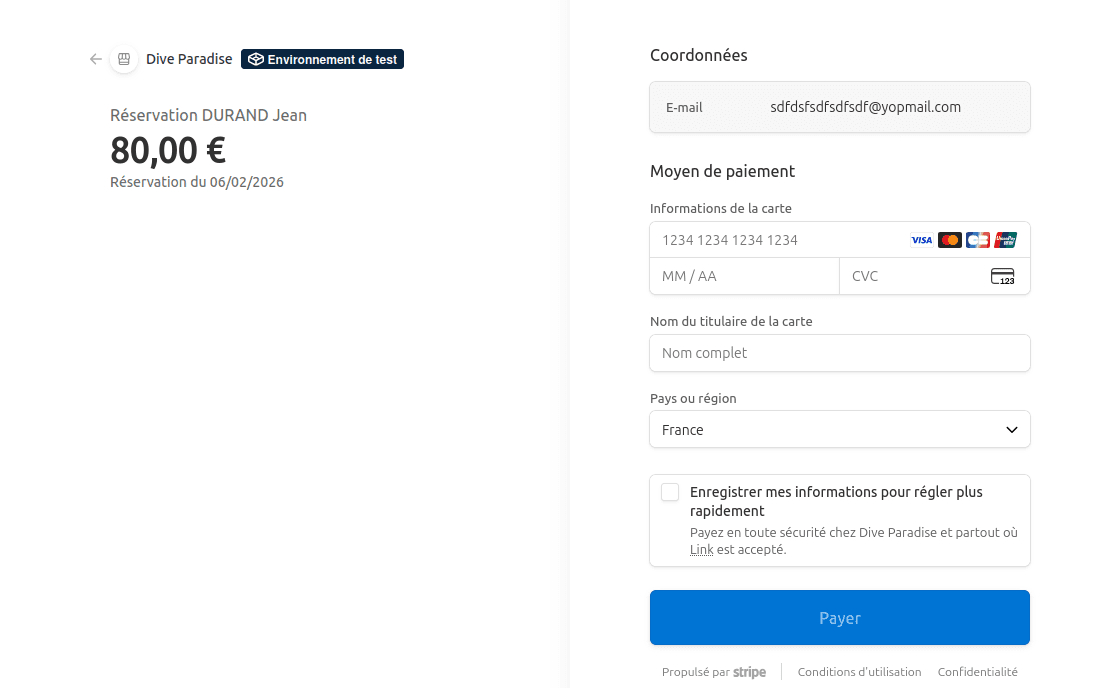
Task: Open the Confidentialité page
Action: click(x=977, y=672)
